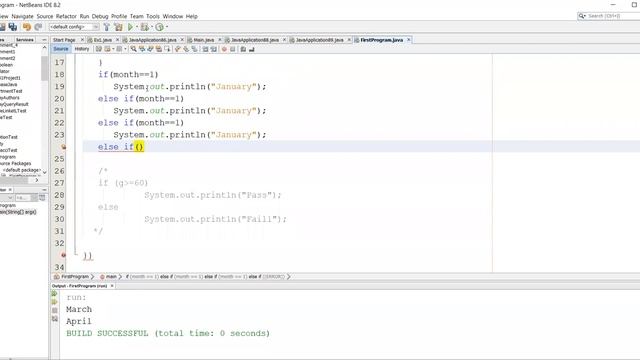Select main(String[] args) in Navigator
Screen dimensions: 640x360
pos(18,212)
